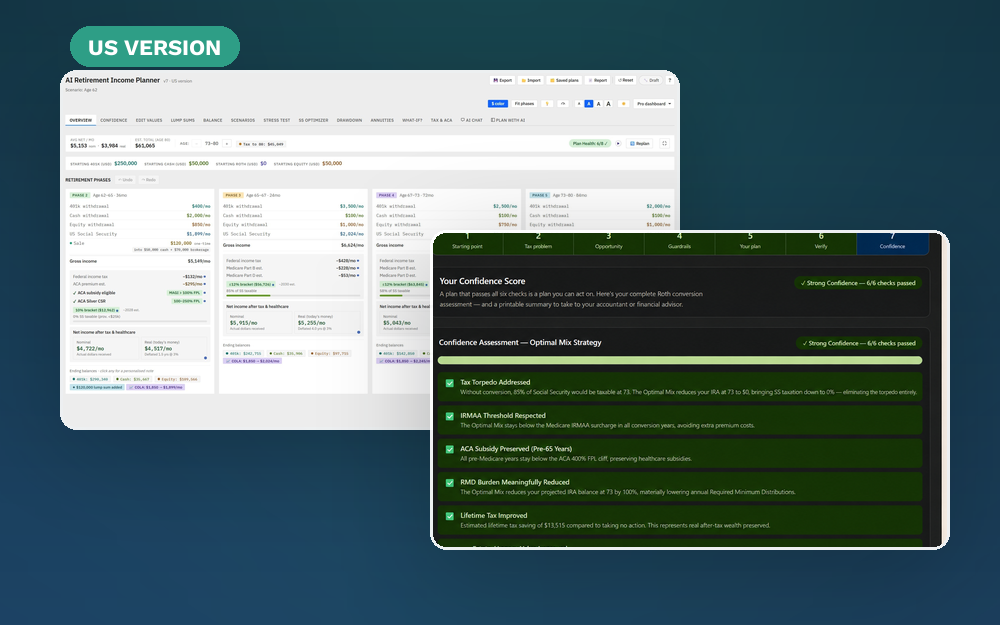Open the Lump Sums tab
This screenshot has height=625, width=1000.
click(x=182, y=120)
